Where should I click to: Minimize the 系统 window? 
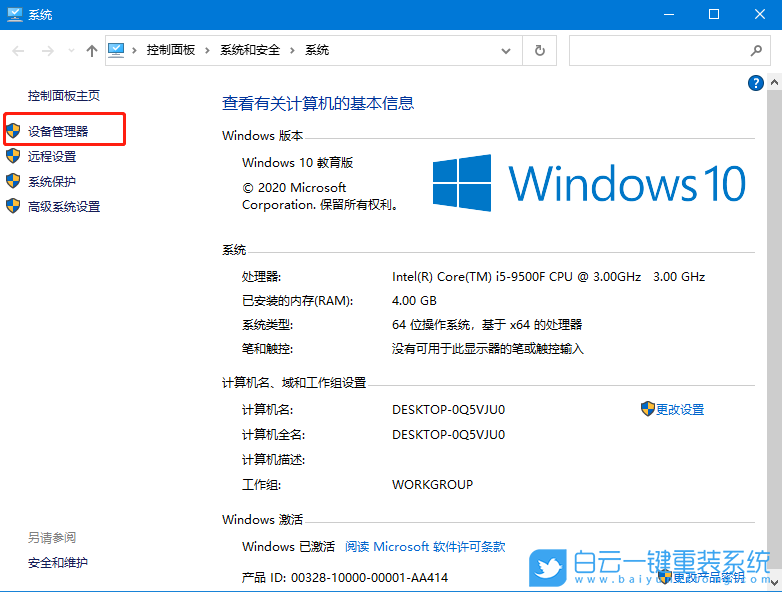pos(669,14)
